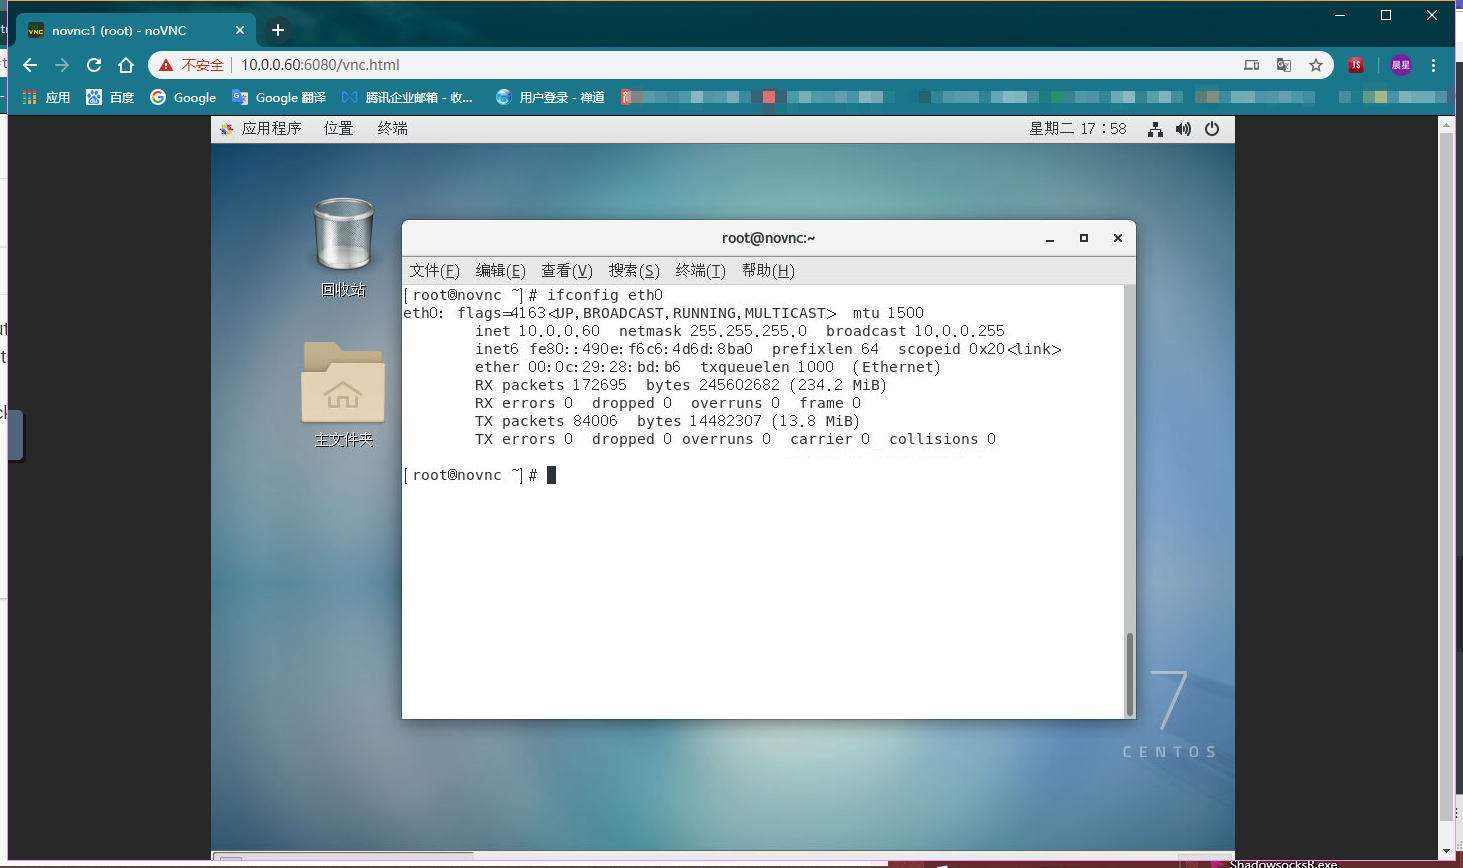Click the browser scrollbar up arrow
1463x868 pixels.
tap(1446, 124)
